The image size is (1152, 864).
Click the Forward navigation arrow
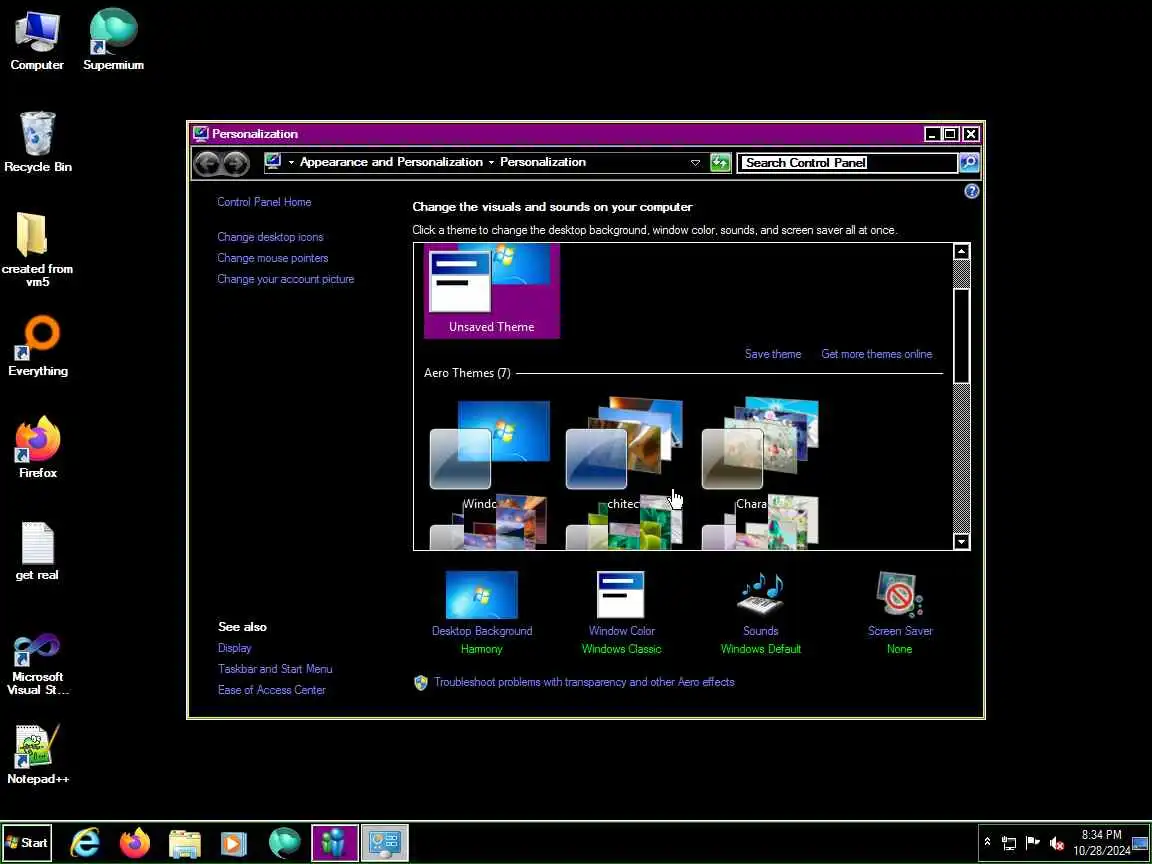point(236,163)
